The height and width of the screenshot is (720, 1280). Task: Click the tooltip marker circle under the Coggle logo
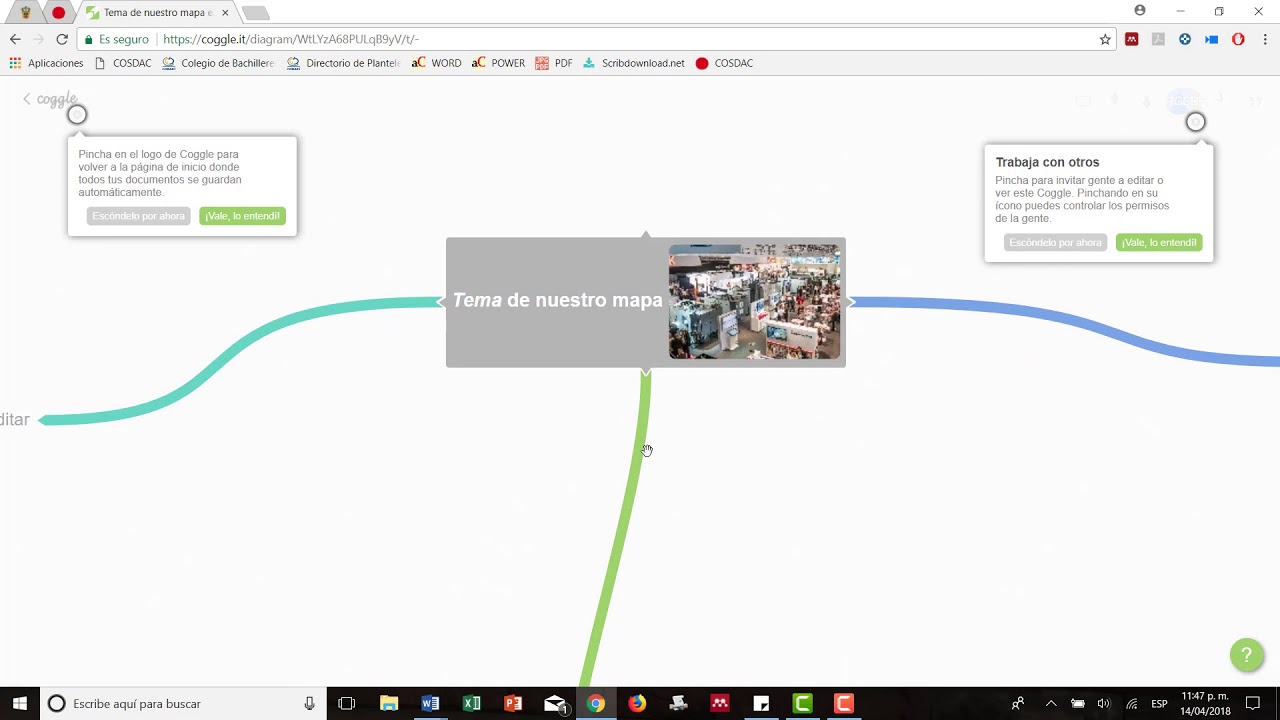click(77, 115)
